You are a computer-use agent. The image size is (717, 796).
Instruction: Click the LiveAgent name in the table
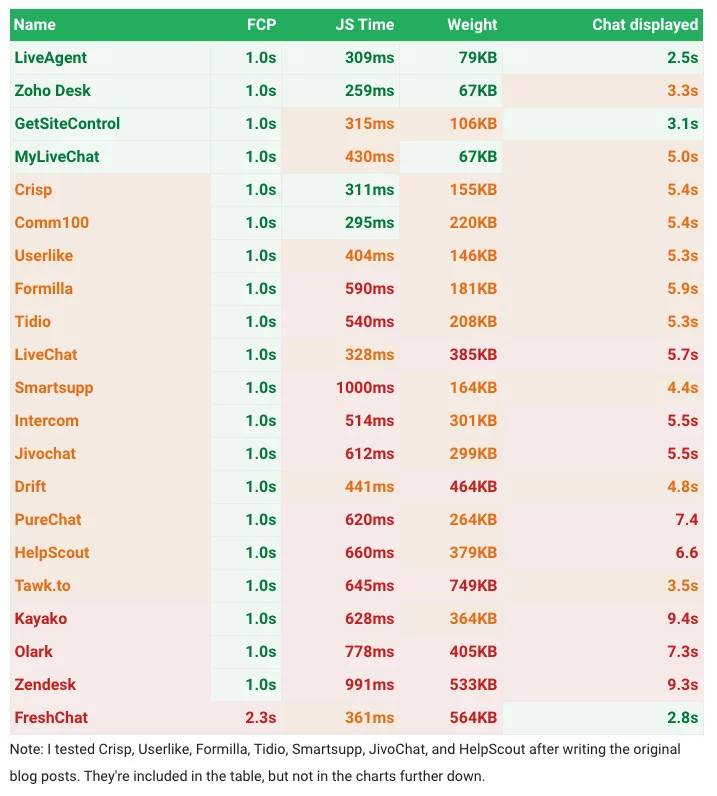[x=51, y=58]
